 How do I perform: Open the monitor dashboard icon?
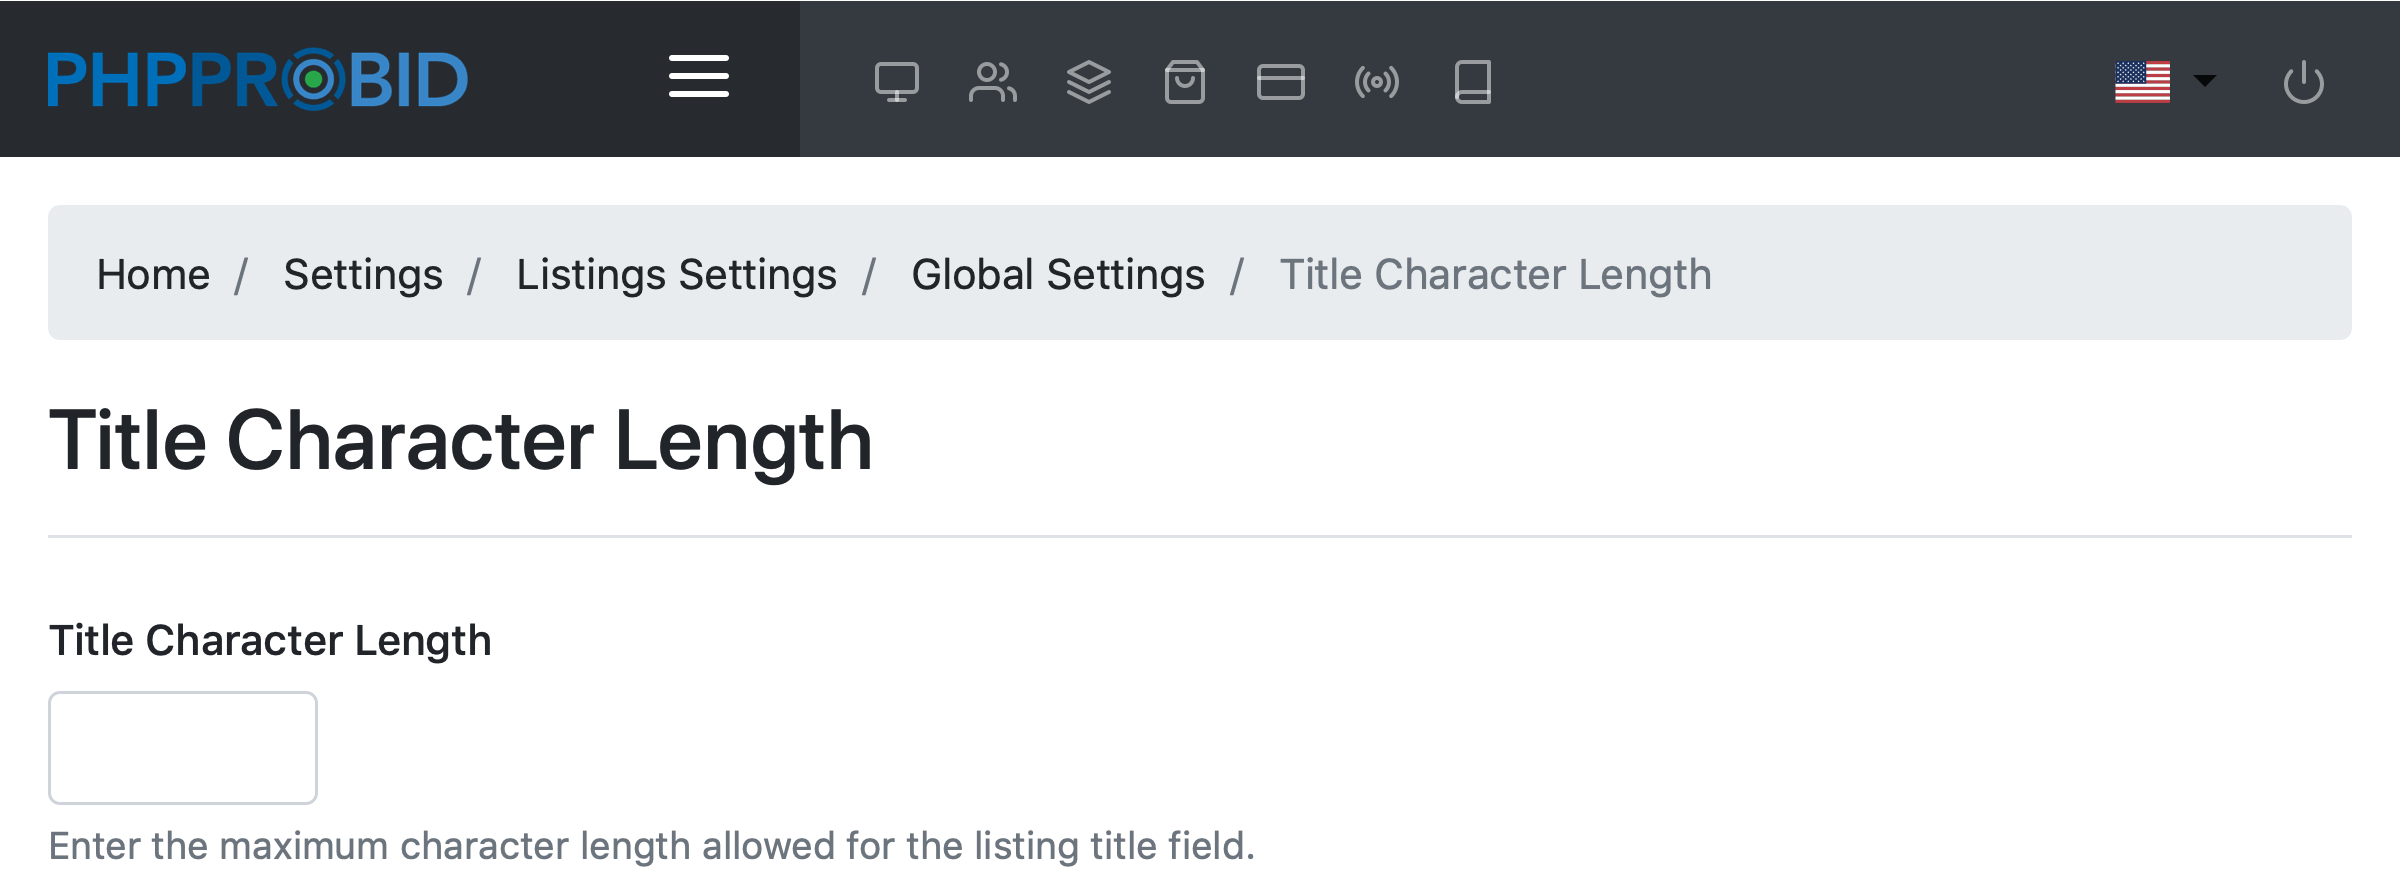pos(896,82)
